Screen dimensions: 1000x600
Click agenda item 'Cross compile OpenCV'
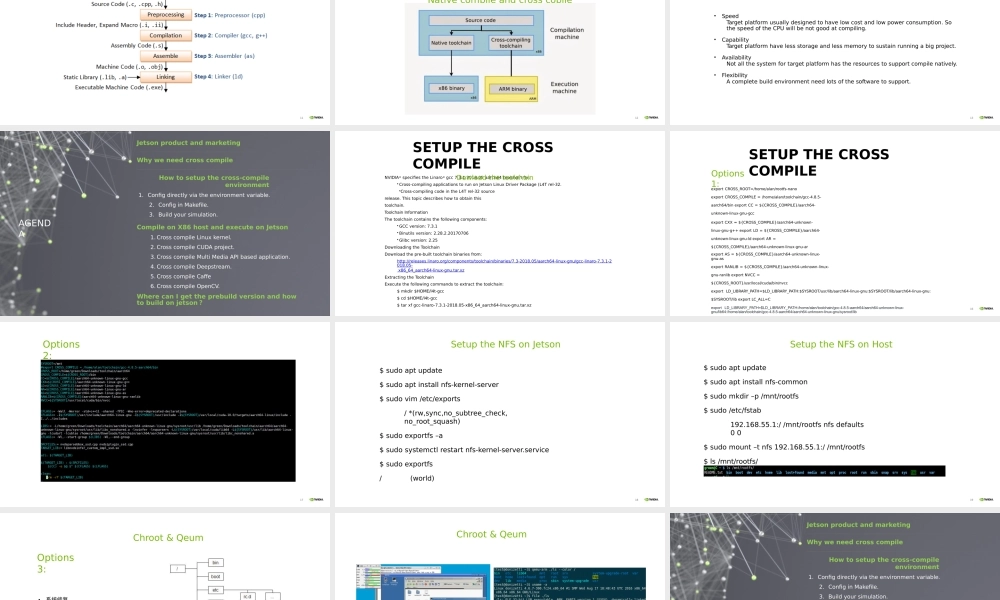[188, 286]
